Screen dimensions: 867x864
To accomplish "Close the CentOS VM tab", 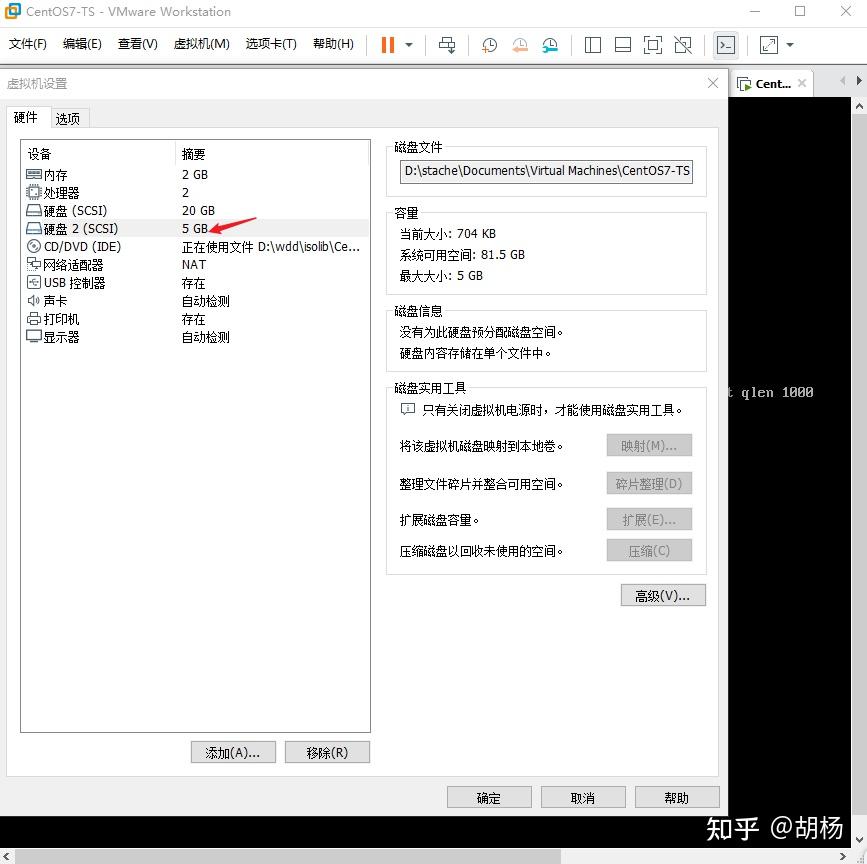I will (x=802, y=83).
